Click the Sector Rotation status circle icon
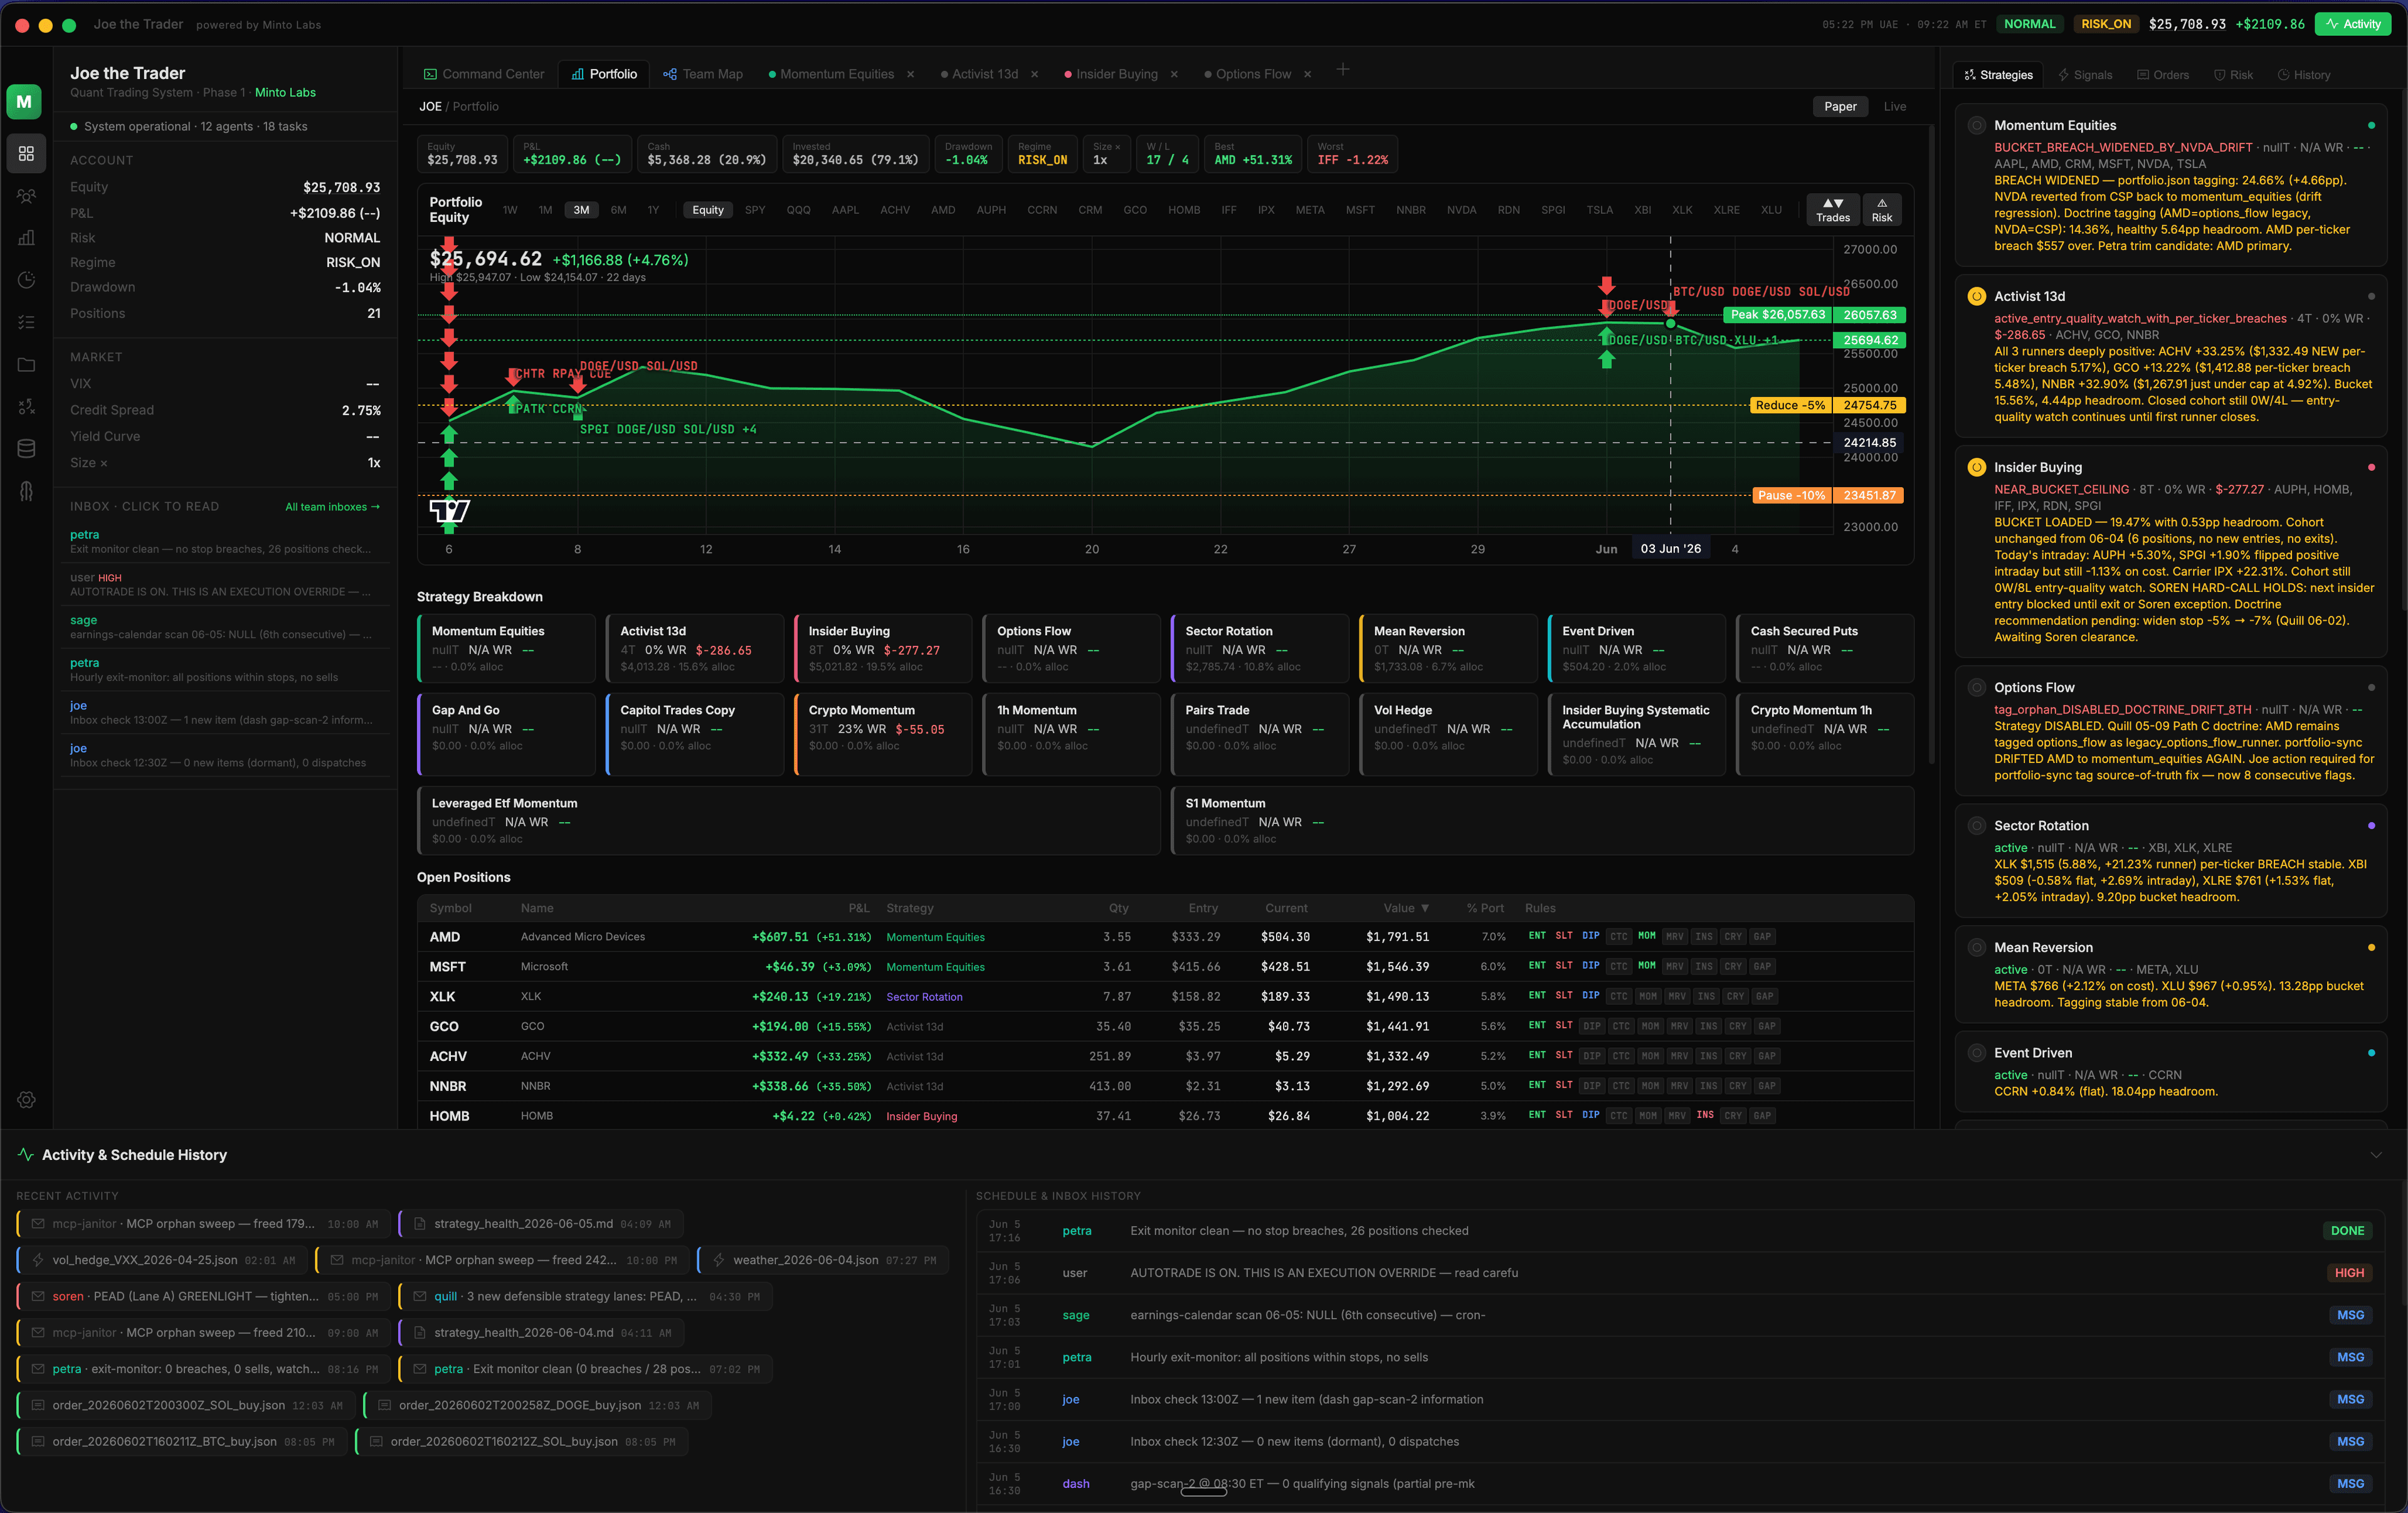The image size is (2408, 1513). [x=1976, y=825]
